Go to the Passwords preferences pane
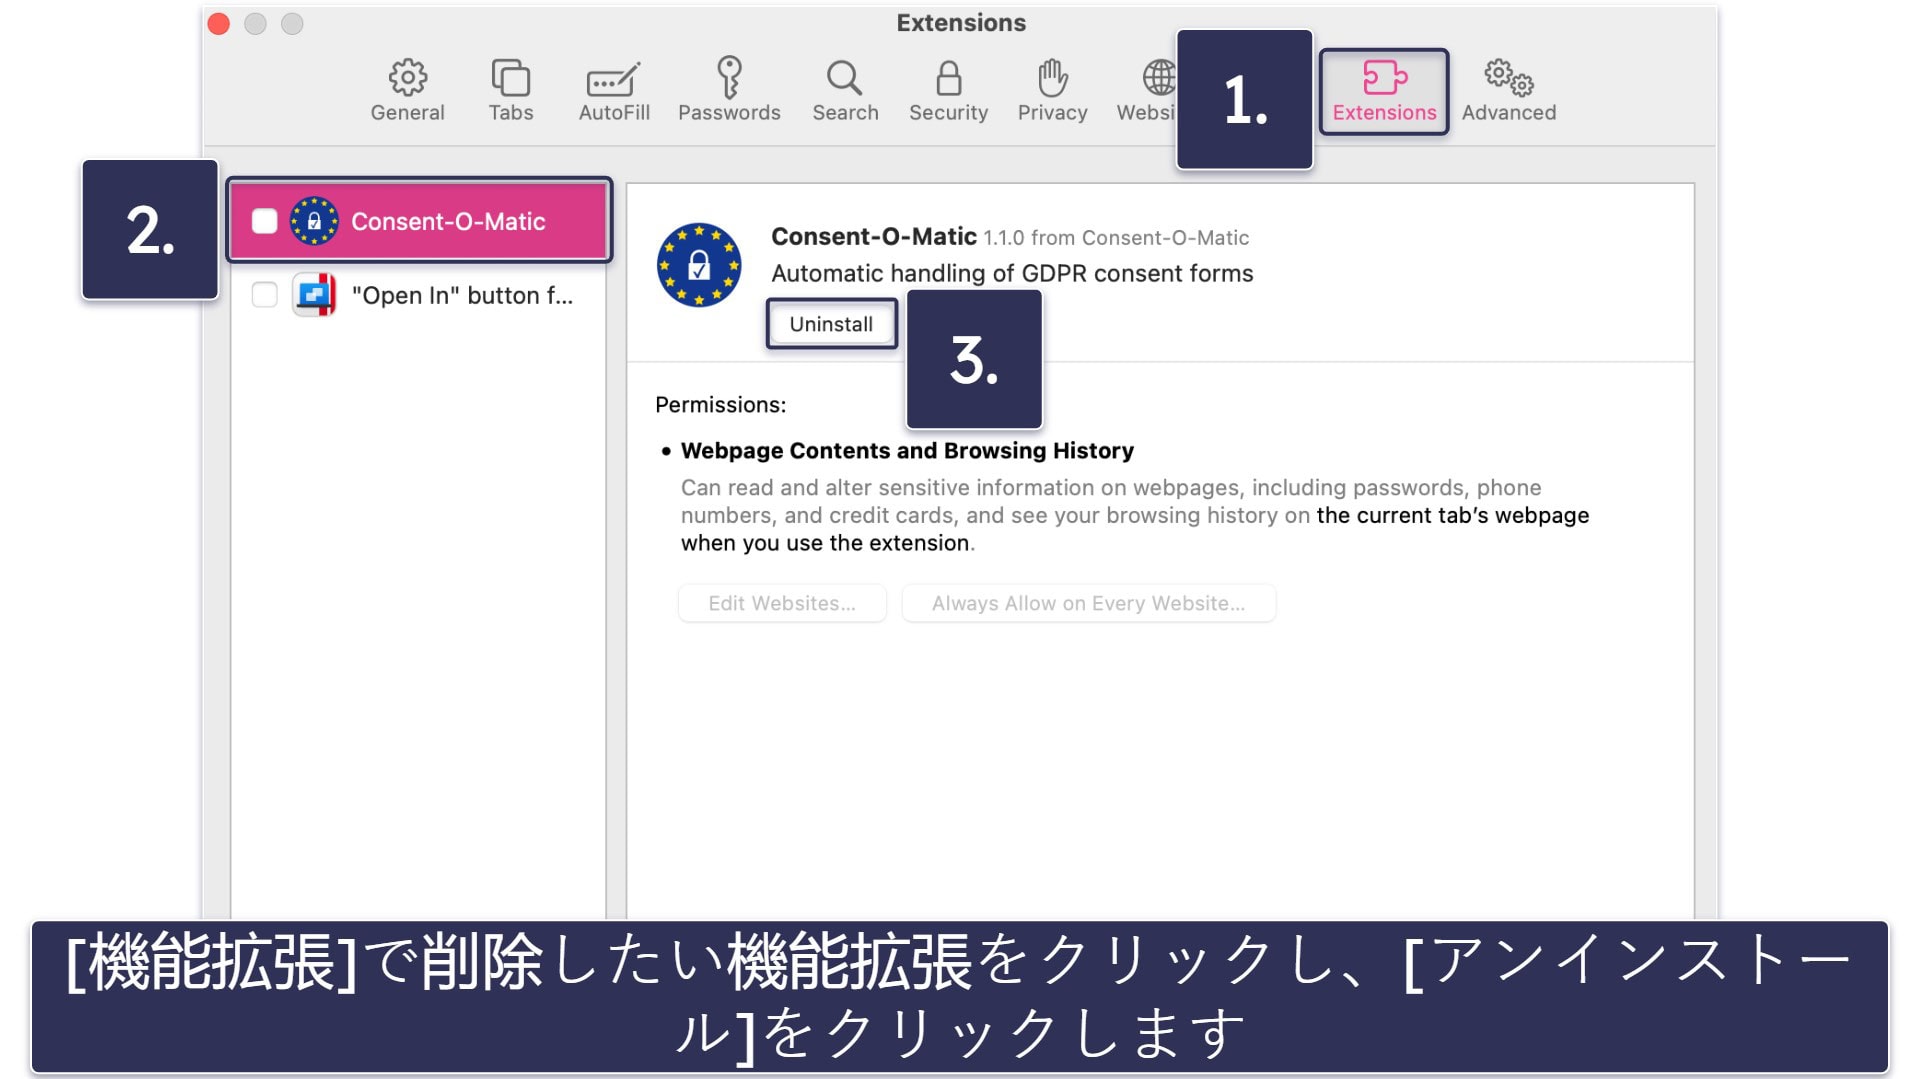1919x1079 pixels. click(x=729, y=90)
